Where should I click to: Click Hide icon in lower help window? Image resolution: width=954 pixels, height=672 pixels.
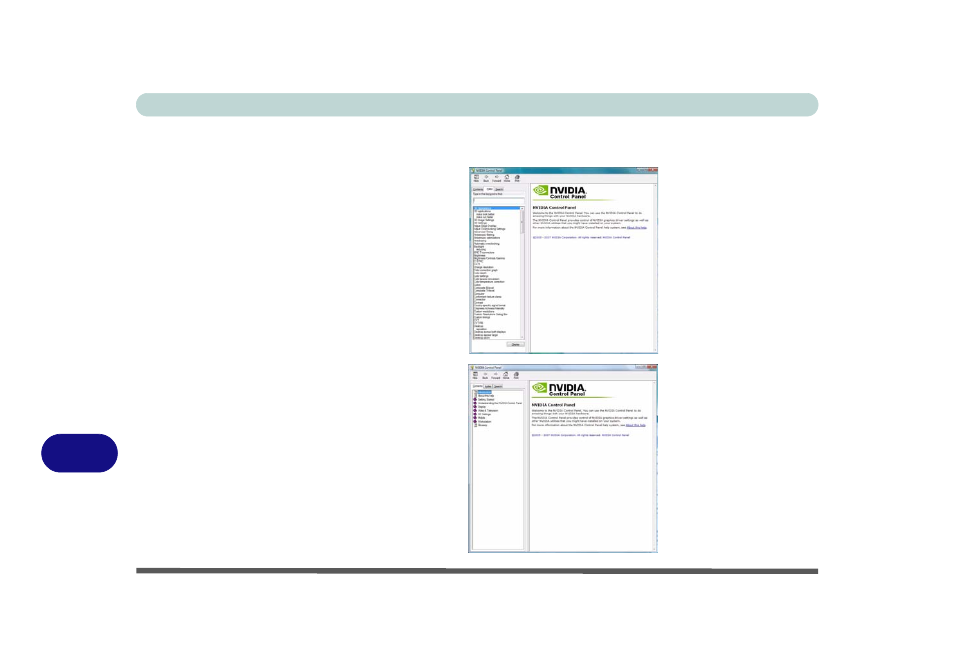tap(475, 375)
